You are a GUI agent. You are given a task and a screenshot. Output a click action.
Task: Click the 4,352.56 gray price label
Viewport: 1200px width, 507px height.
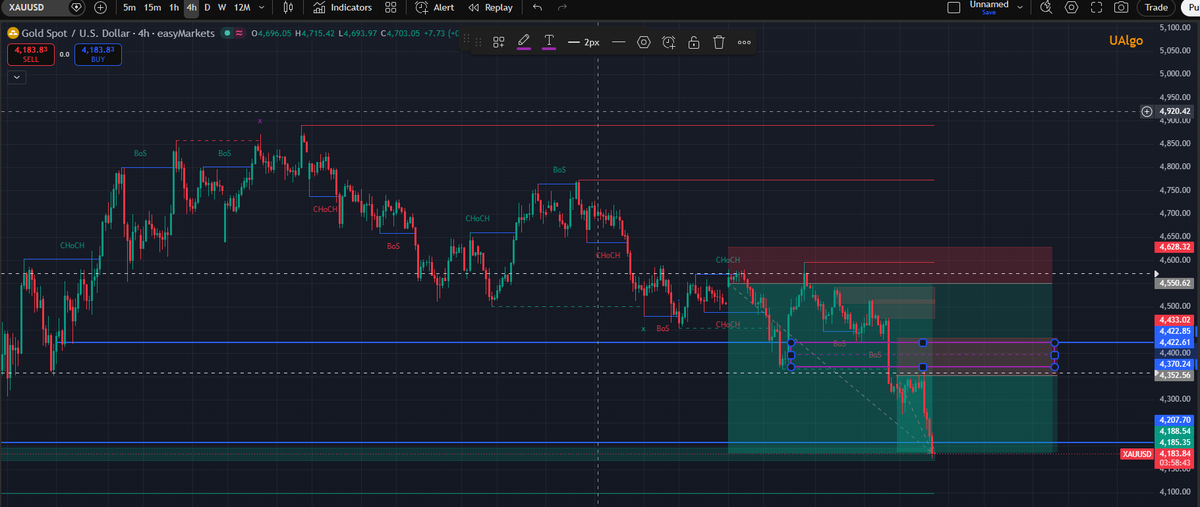1174,376
